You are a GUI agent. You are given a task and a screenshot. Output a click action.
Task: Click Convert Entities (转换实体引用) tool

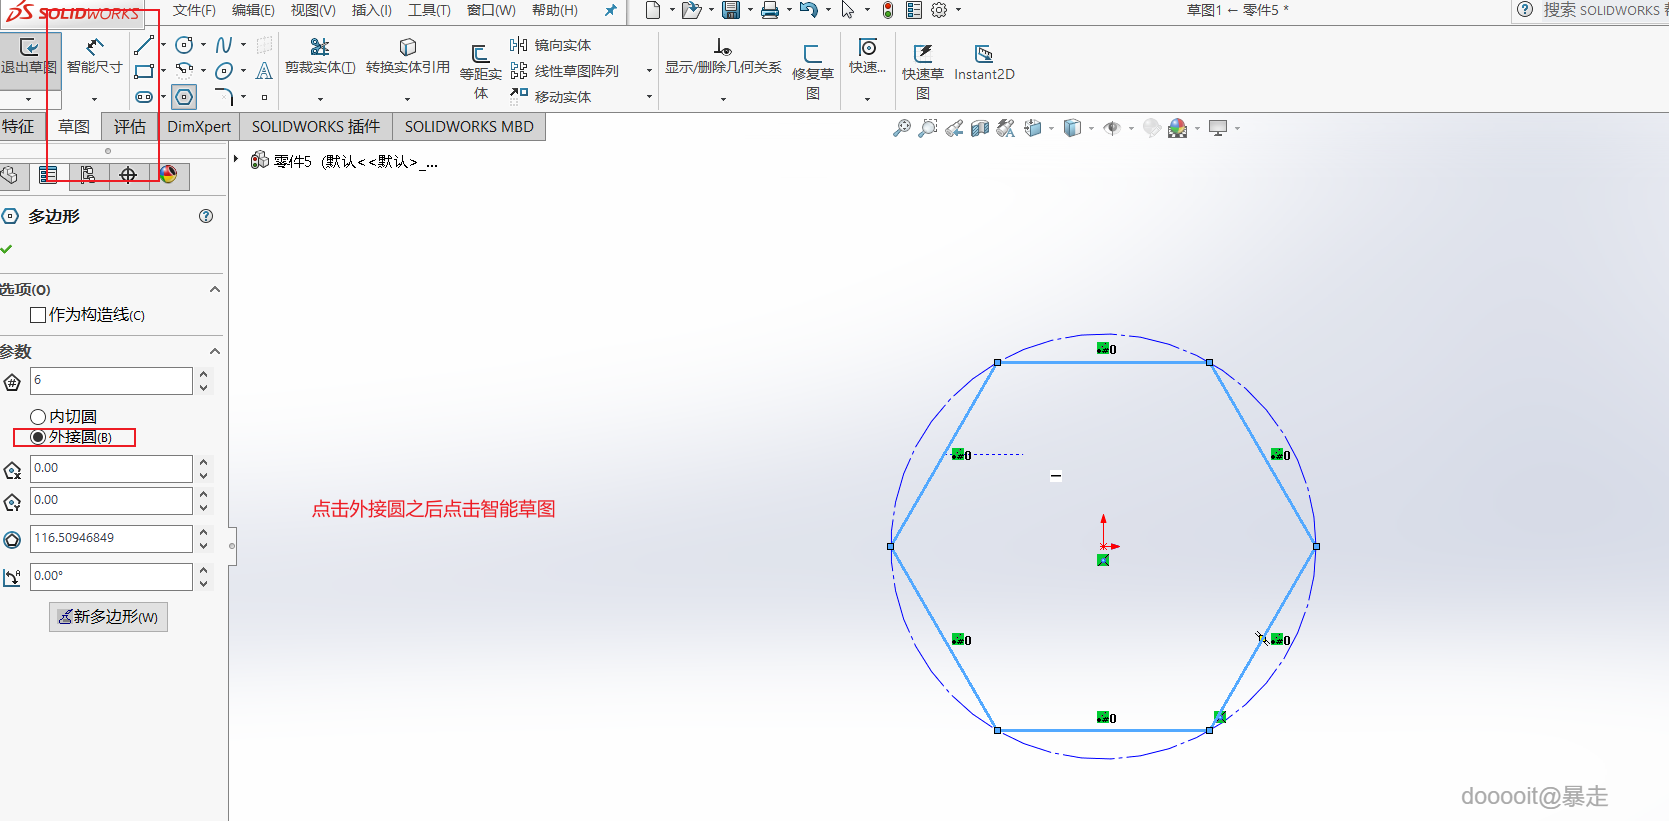pyautogui.click(x=408, y=57)
